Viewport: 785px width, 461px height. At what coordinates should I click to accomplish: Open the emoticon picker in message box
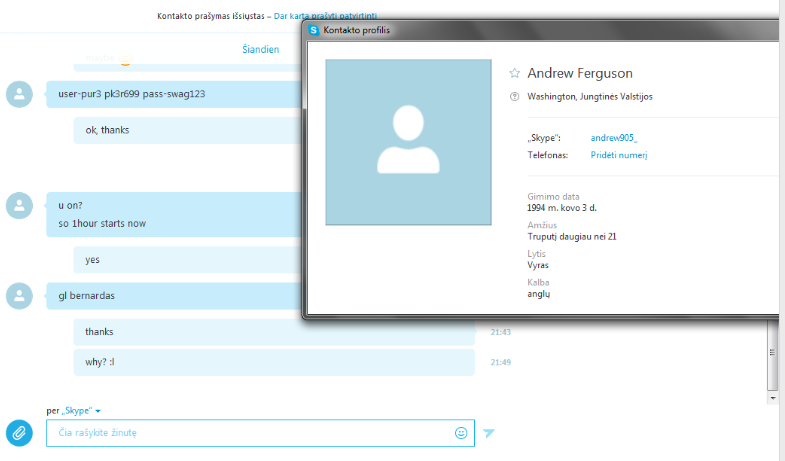[x=461, y=433]
